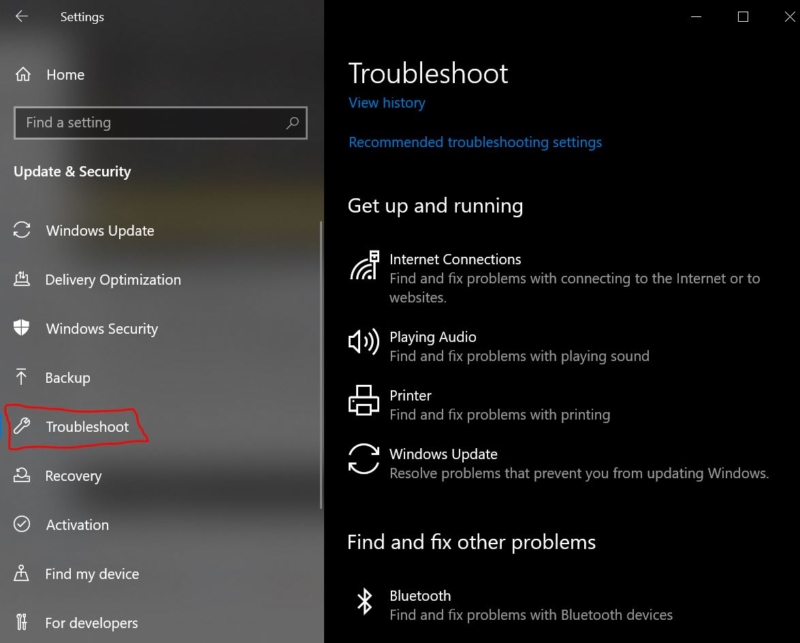The image size is (800, 643).
Task: Click the search magnifier icon
Action: tap(292, 122)
